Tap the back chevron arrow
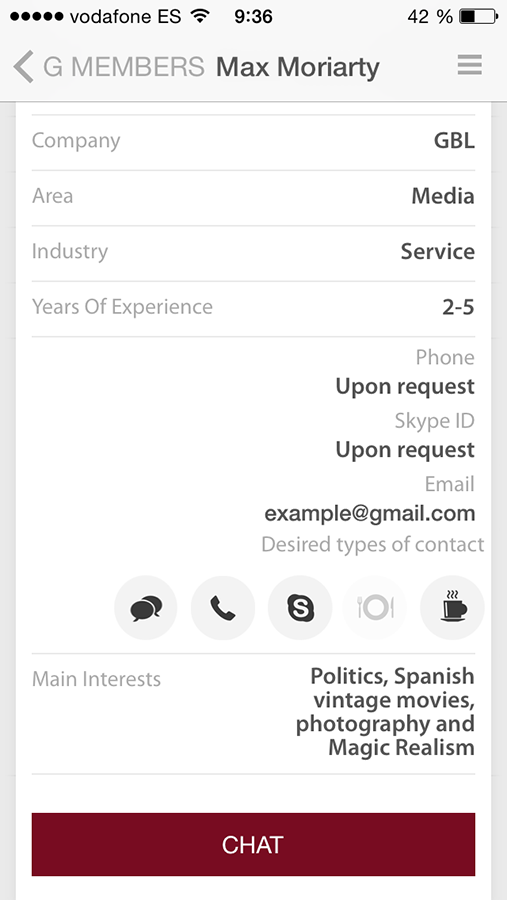507x900 pixels. click(24, 67)
